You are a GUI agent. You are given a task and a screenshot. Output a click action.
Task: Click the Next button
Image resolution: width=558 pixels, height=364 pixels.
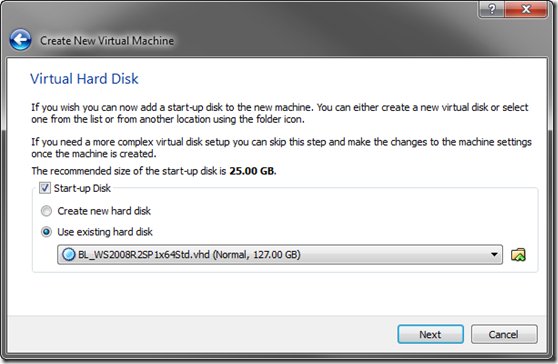430,334
